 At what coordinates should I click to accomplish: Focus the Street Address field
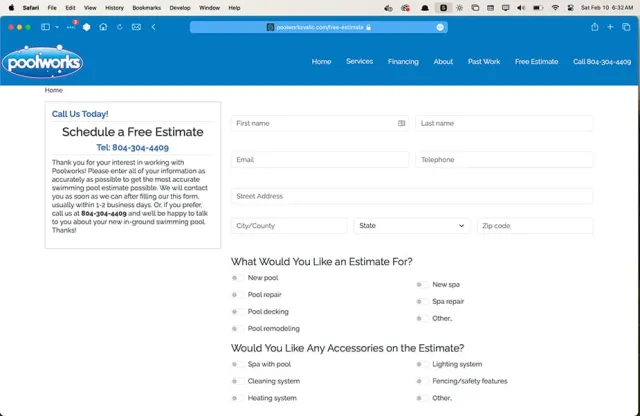point(412,196)
